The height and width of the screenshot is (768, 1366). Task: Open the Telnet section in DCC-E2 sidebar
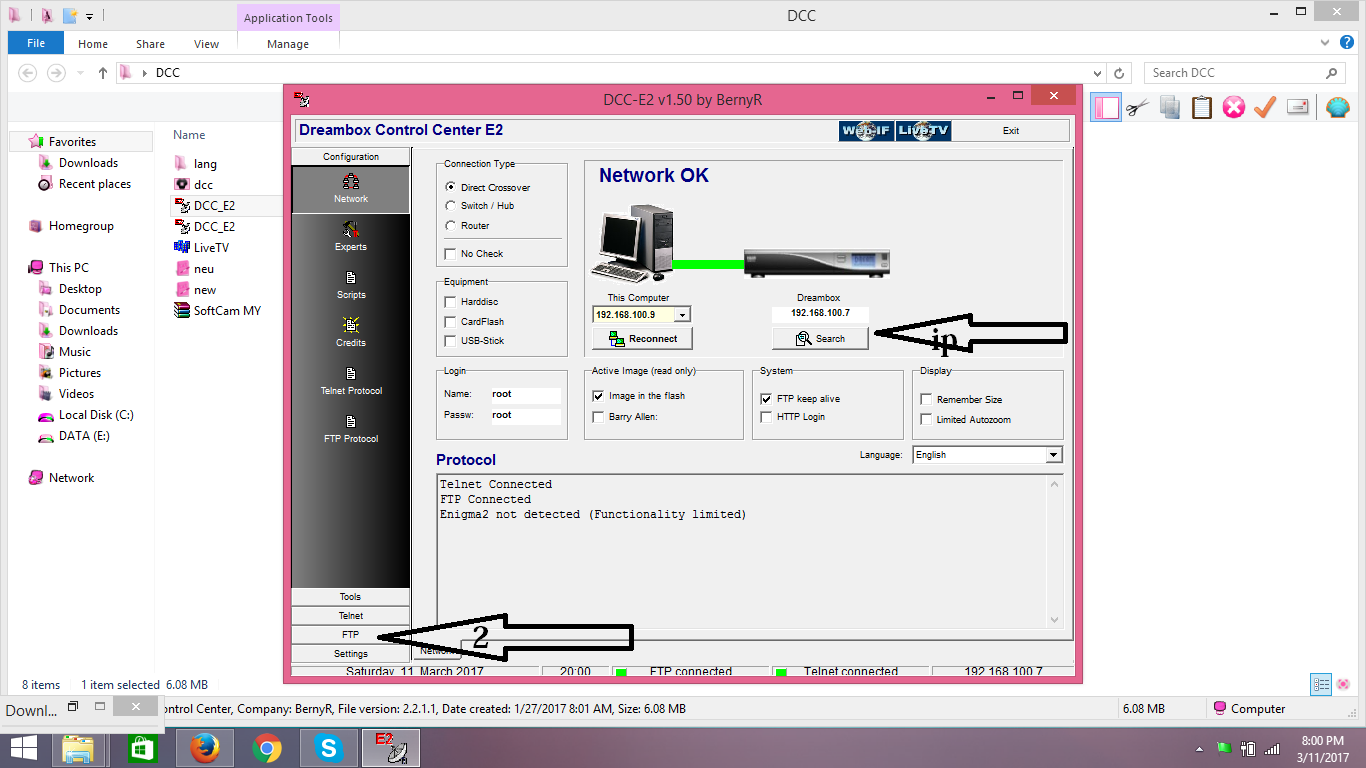[x=350, y=616]
